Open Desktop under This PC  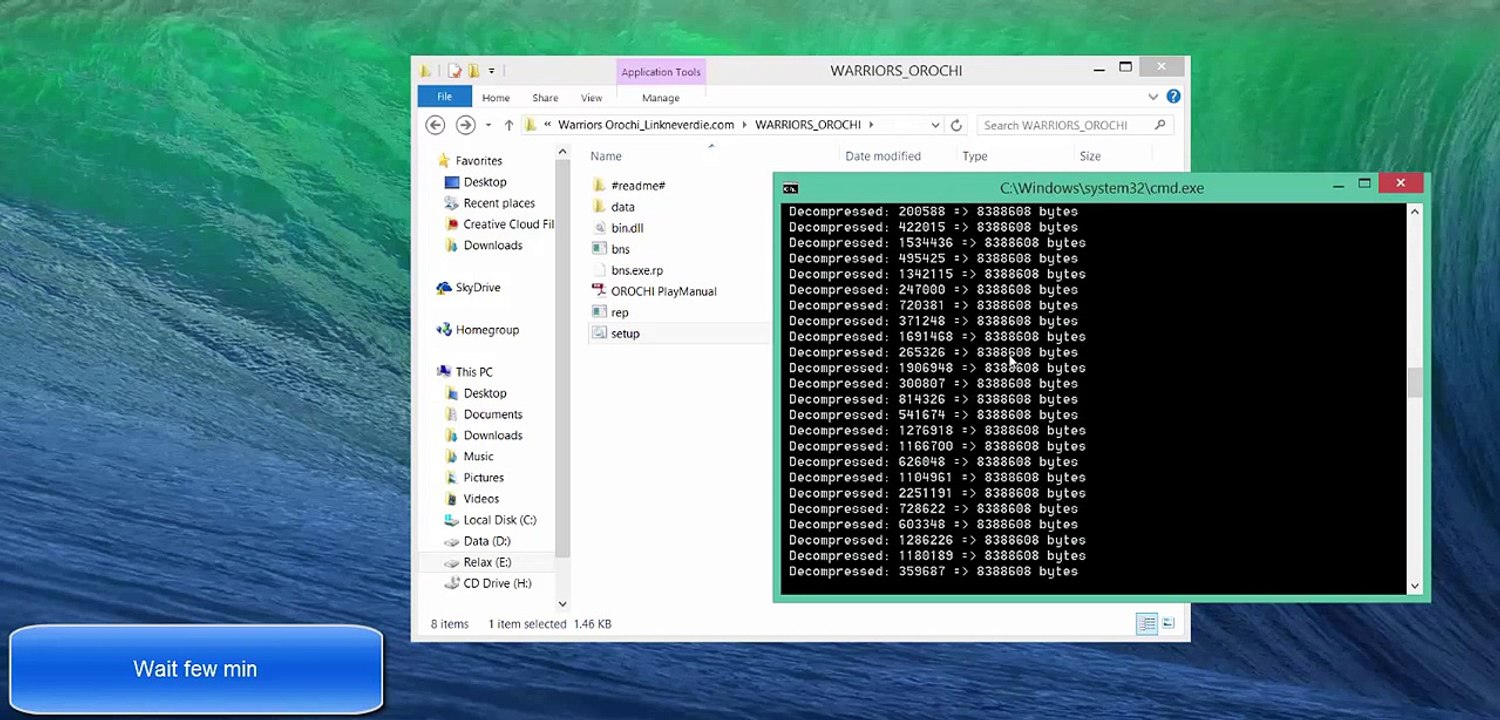484,393
